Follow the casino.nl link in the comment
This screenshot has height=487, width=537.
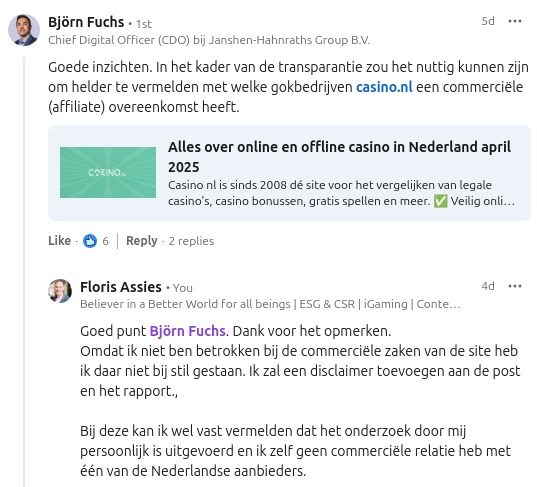tap(384, 87)
